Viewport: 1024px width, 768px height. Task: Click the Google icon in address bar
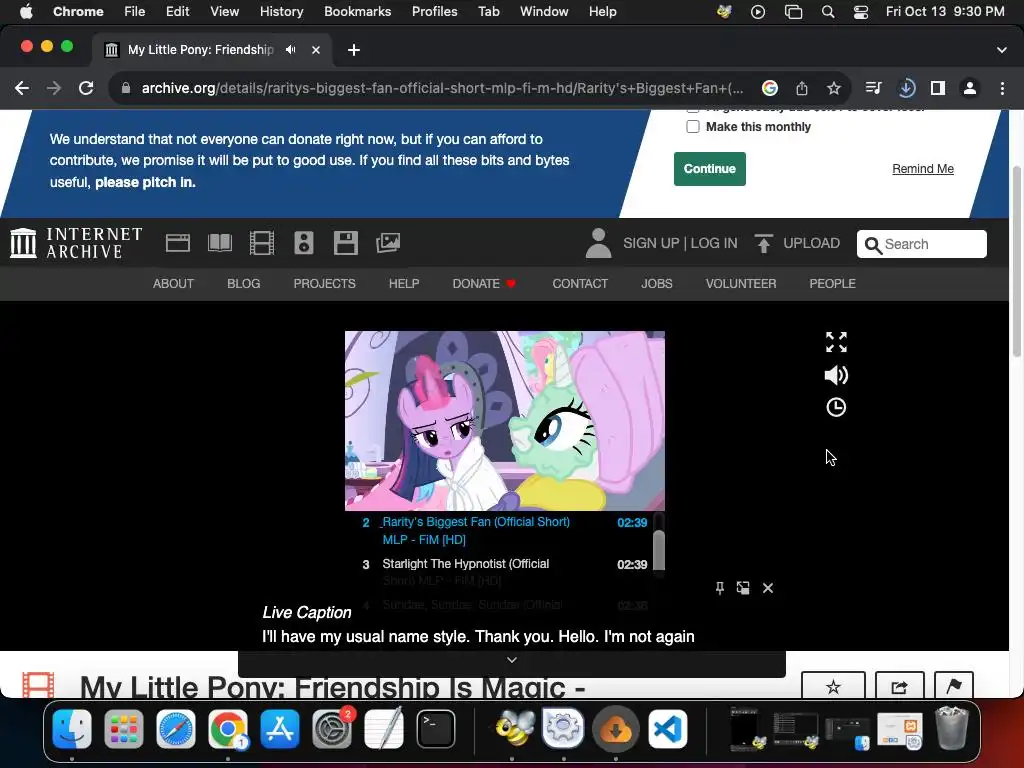pyautogui.click(x=770, y=88)
